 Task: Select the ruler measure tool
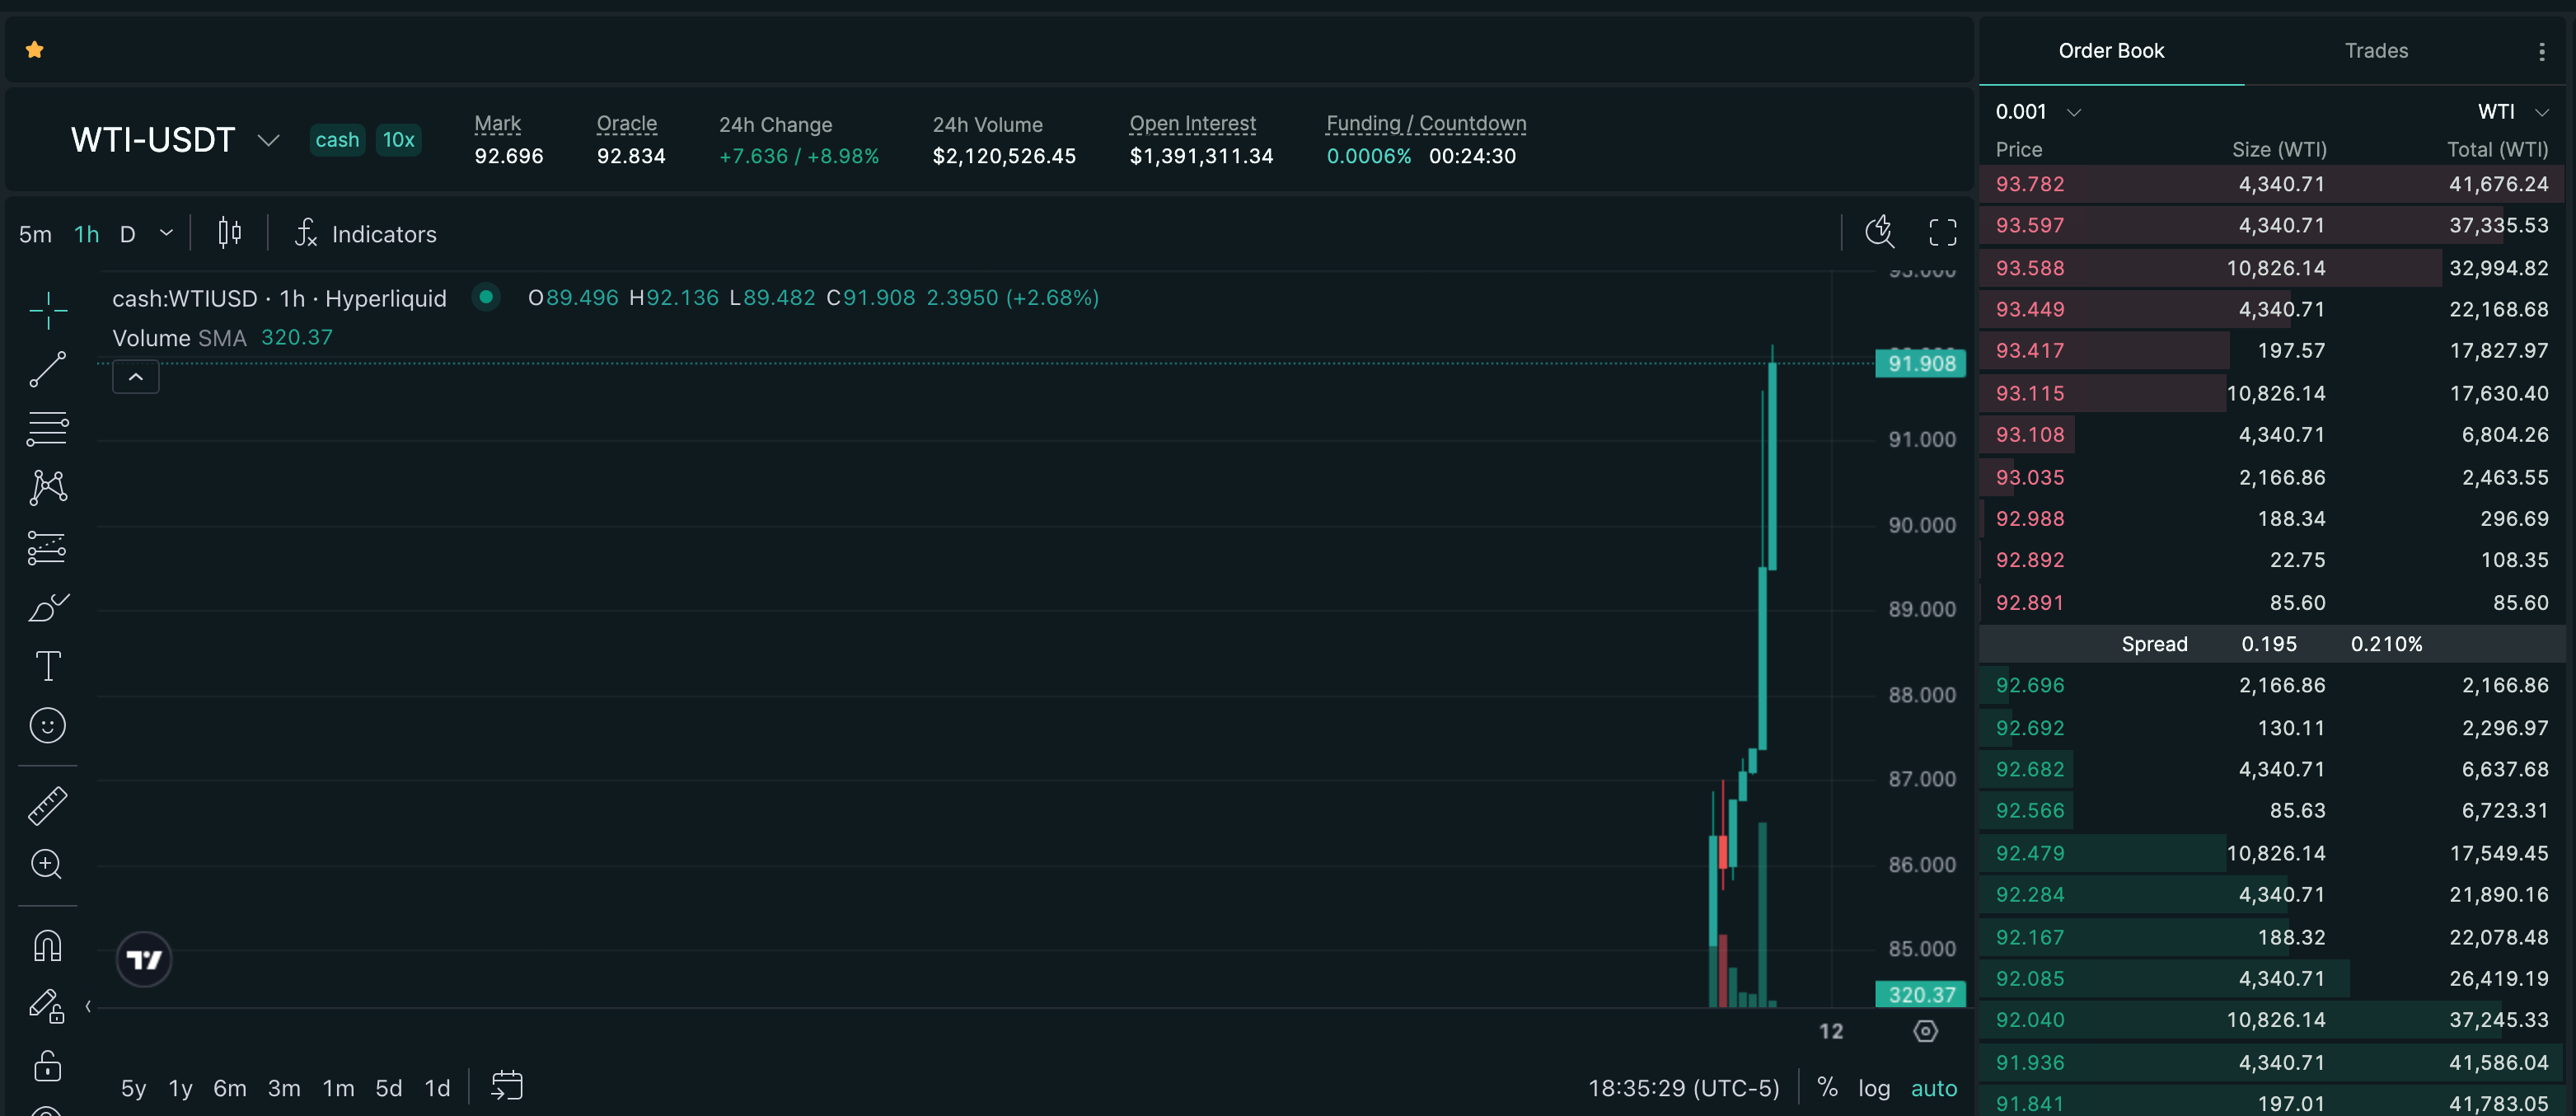(x=47, y=805)
